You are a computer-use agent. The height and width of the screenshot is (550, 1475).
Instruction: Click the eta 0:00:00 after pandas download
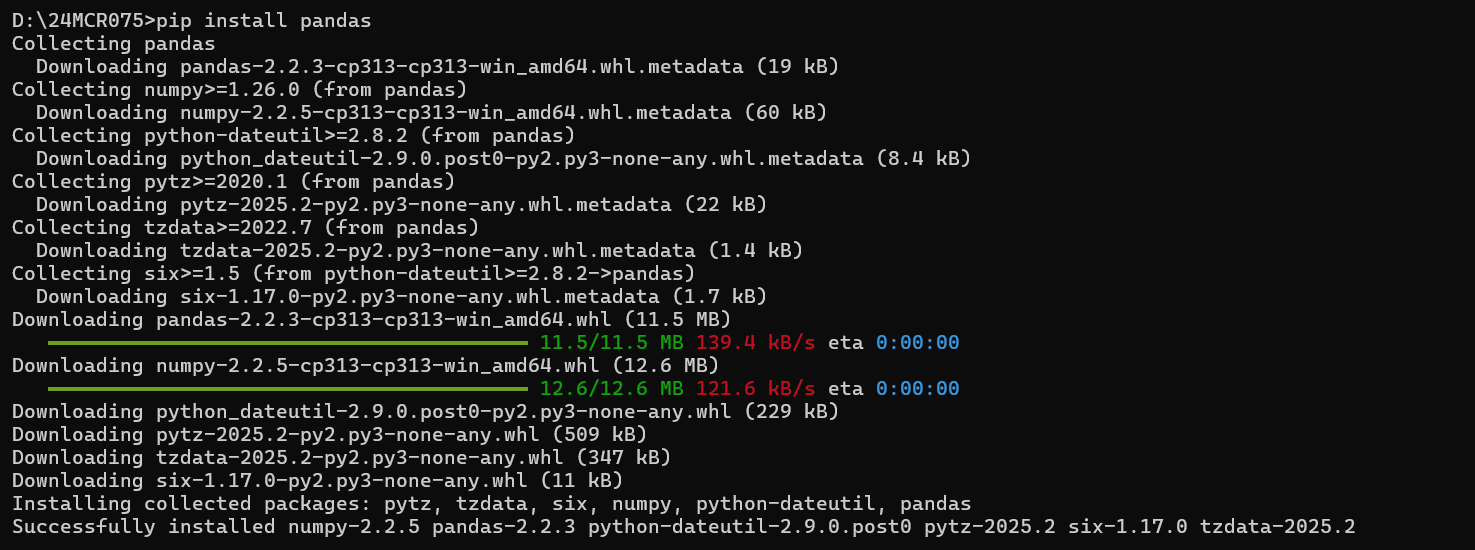tap(893, 343)
